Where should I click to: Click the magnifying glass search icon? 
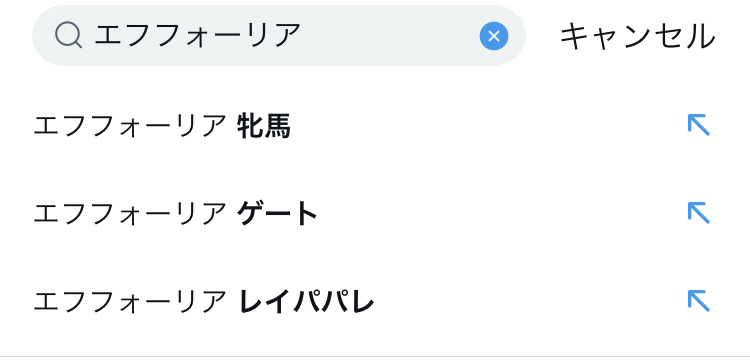point(68,36)
